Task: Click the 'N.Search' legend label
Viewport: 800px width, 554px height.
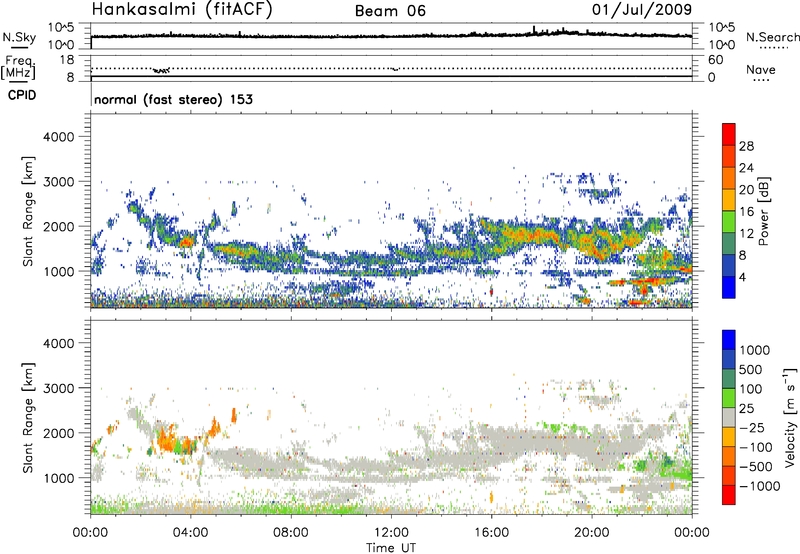Action: (x=773, y=37)
